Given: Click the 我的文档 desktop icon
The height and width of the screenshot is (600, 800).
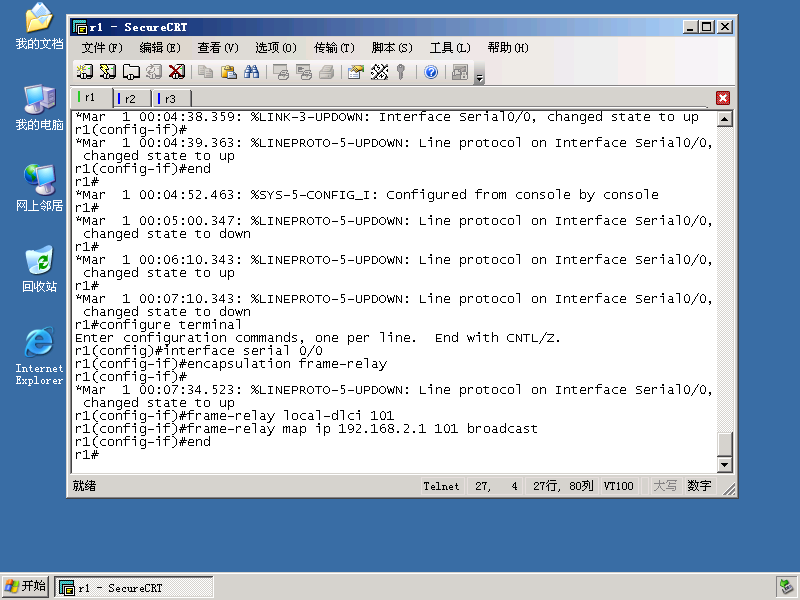Looking at the screenshot, I should [39, 27].
